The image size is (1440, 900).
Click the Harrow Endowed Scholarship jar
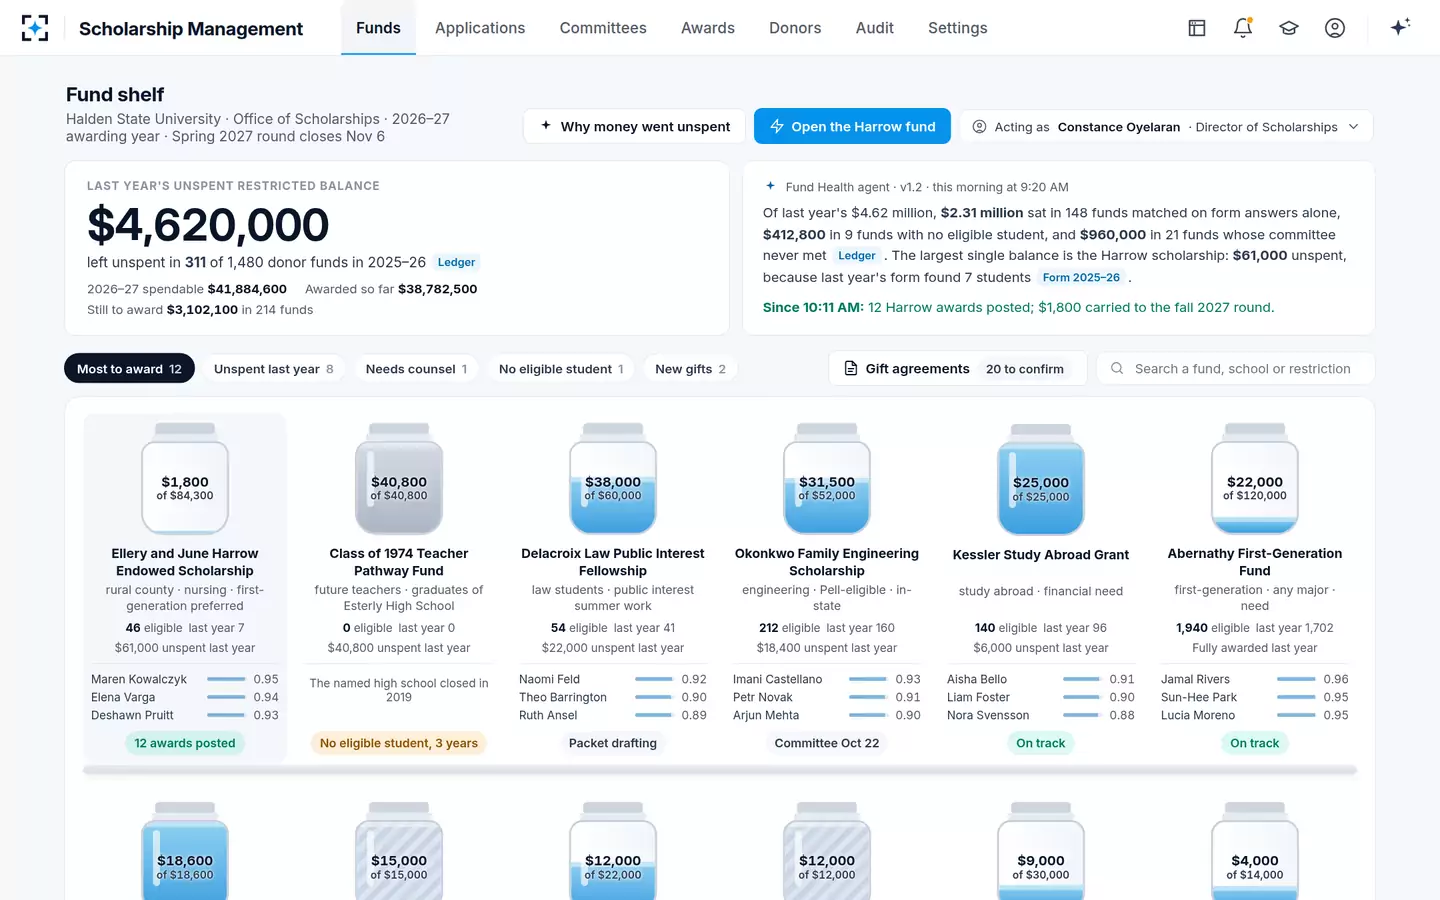pos(185,479)
